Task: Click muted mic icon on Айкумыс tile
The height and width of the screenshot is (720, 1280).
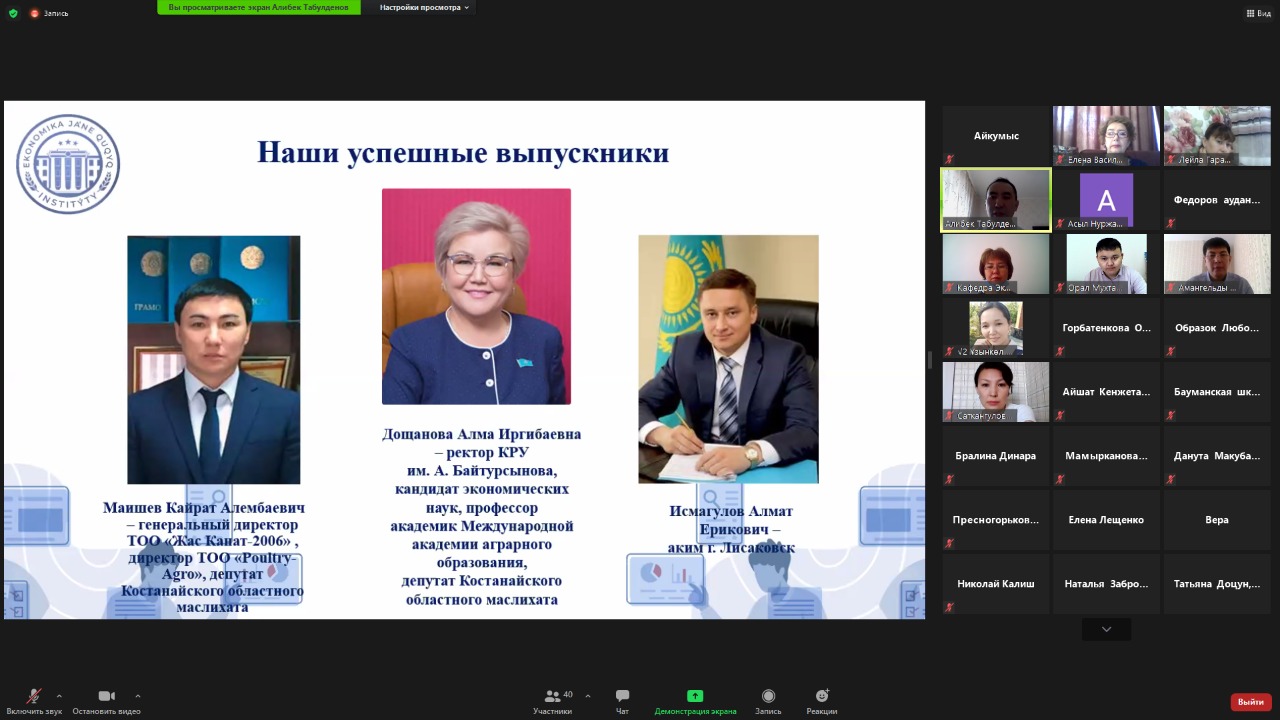Action: 949,159
